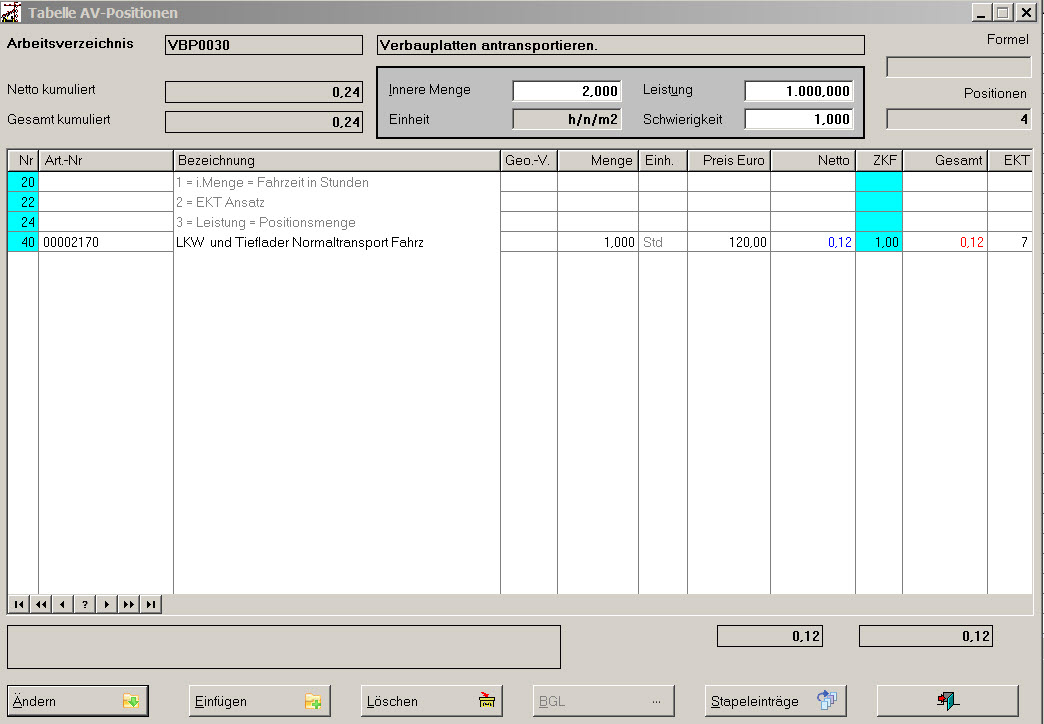Image resolution: width=1044 pixels, height=724 pixels.
Task: Step to next record arrow
Action: tap(107, 604)
